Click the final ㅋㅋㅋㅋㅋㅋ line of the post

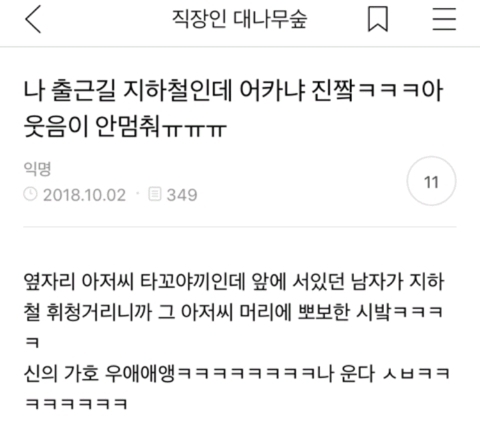point(76,404)
